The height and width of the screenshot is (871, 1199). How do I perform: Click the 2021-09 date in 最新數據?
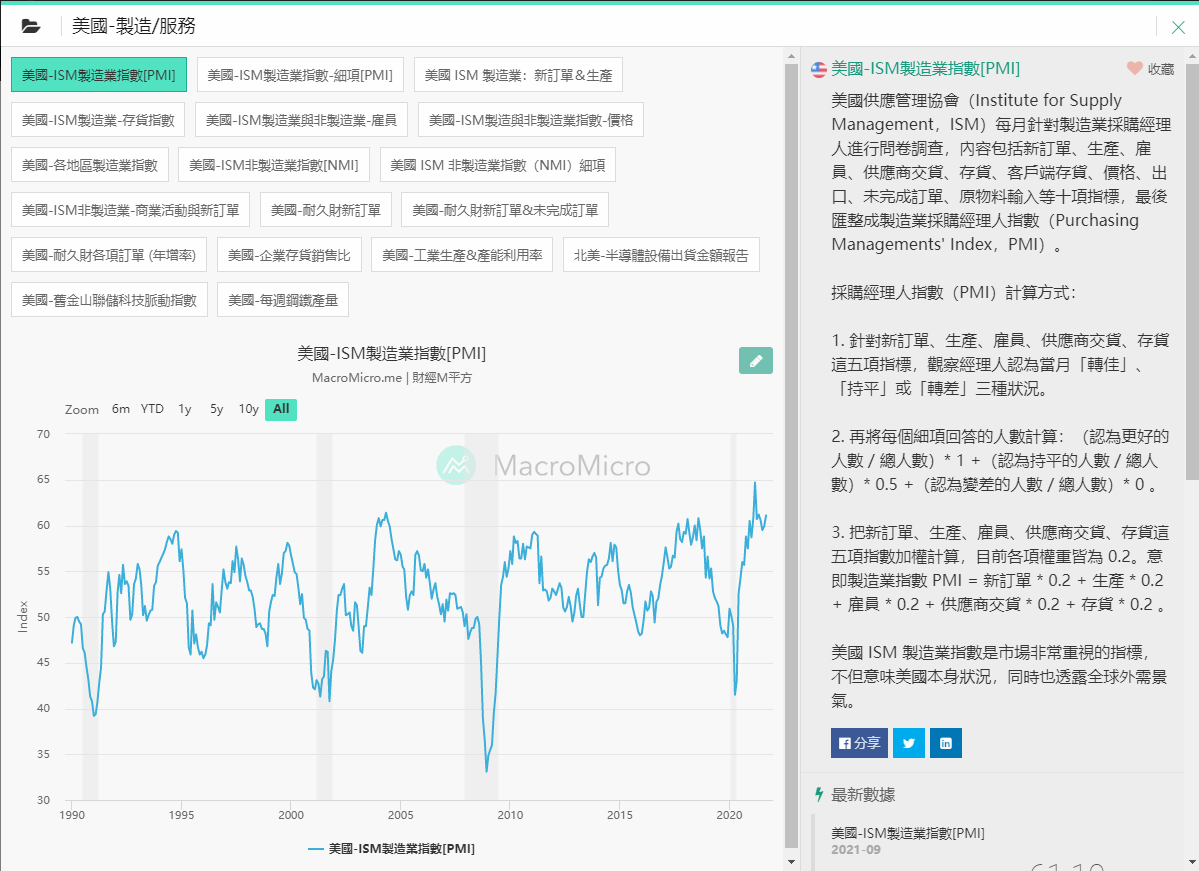pyautogui.click(x=856, y=850)
